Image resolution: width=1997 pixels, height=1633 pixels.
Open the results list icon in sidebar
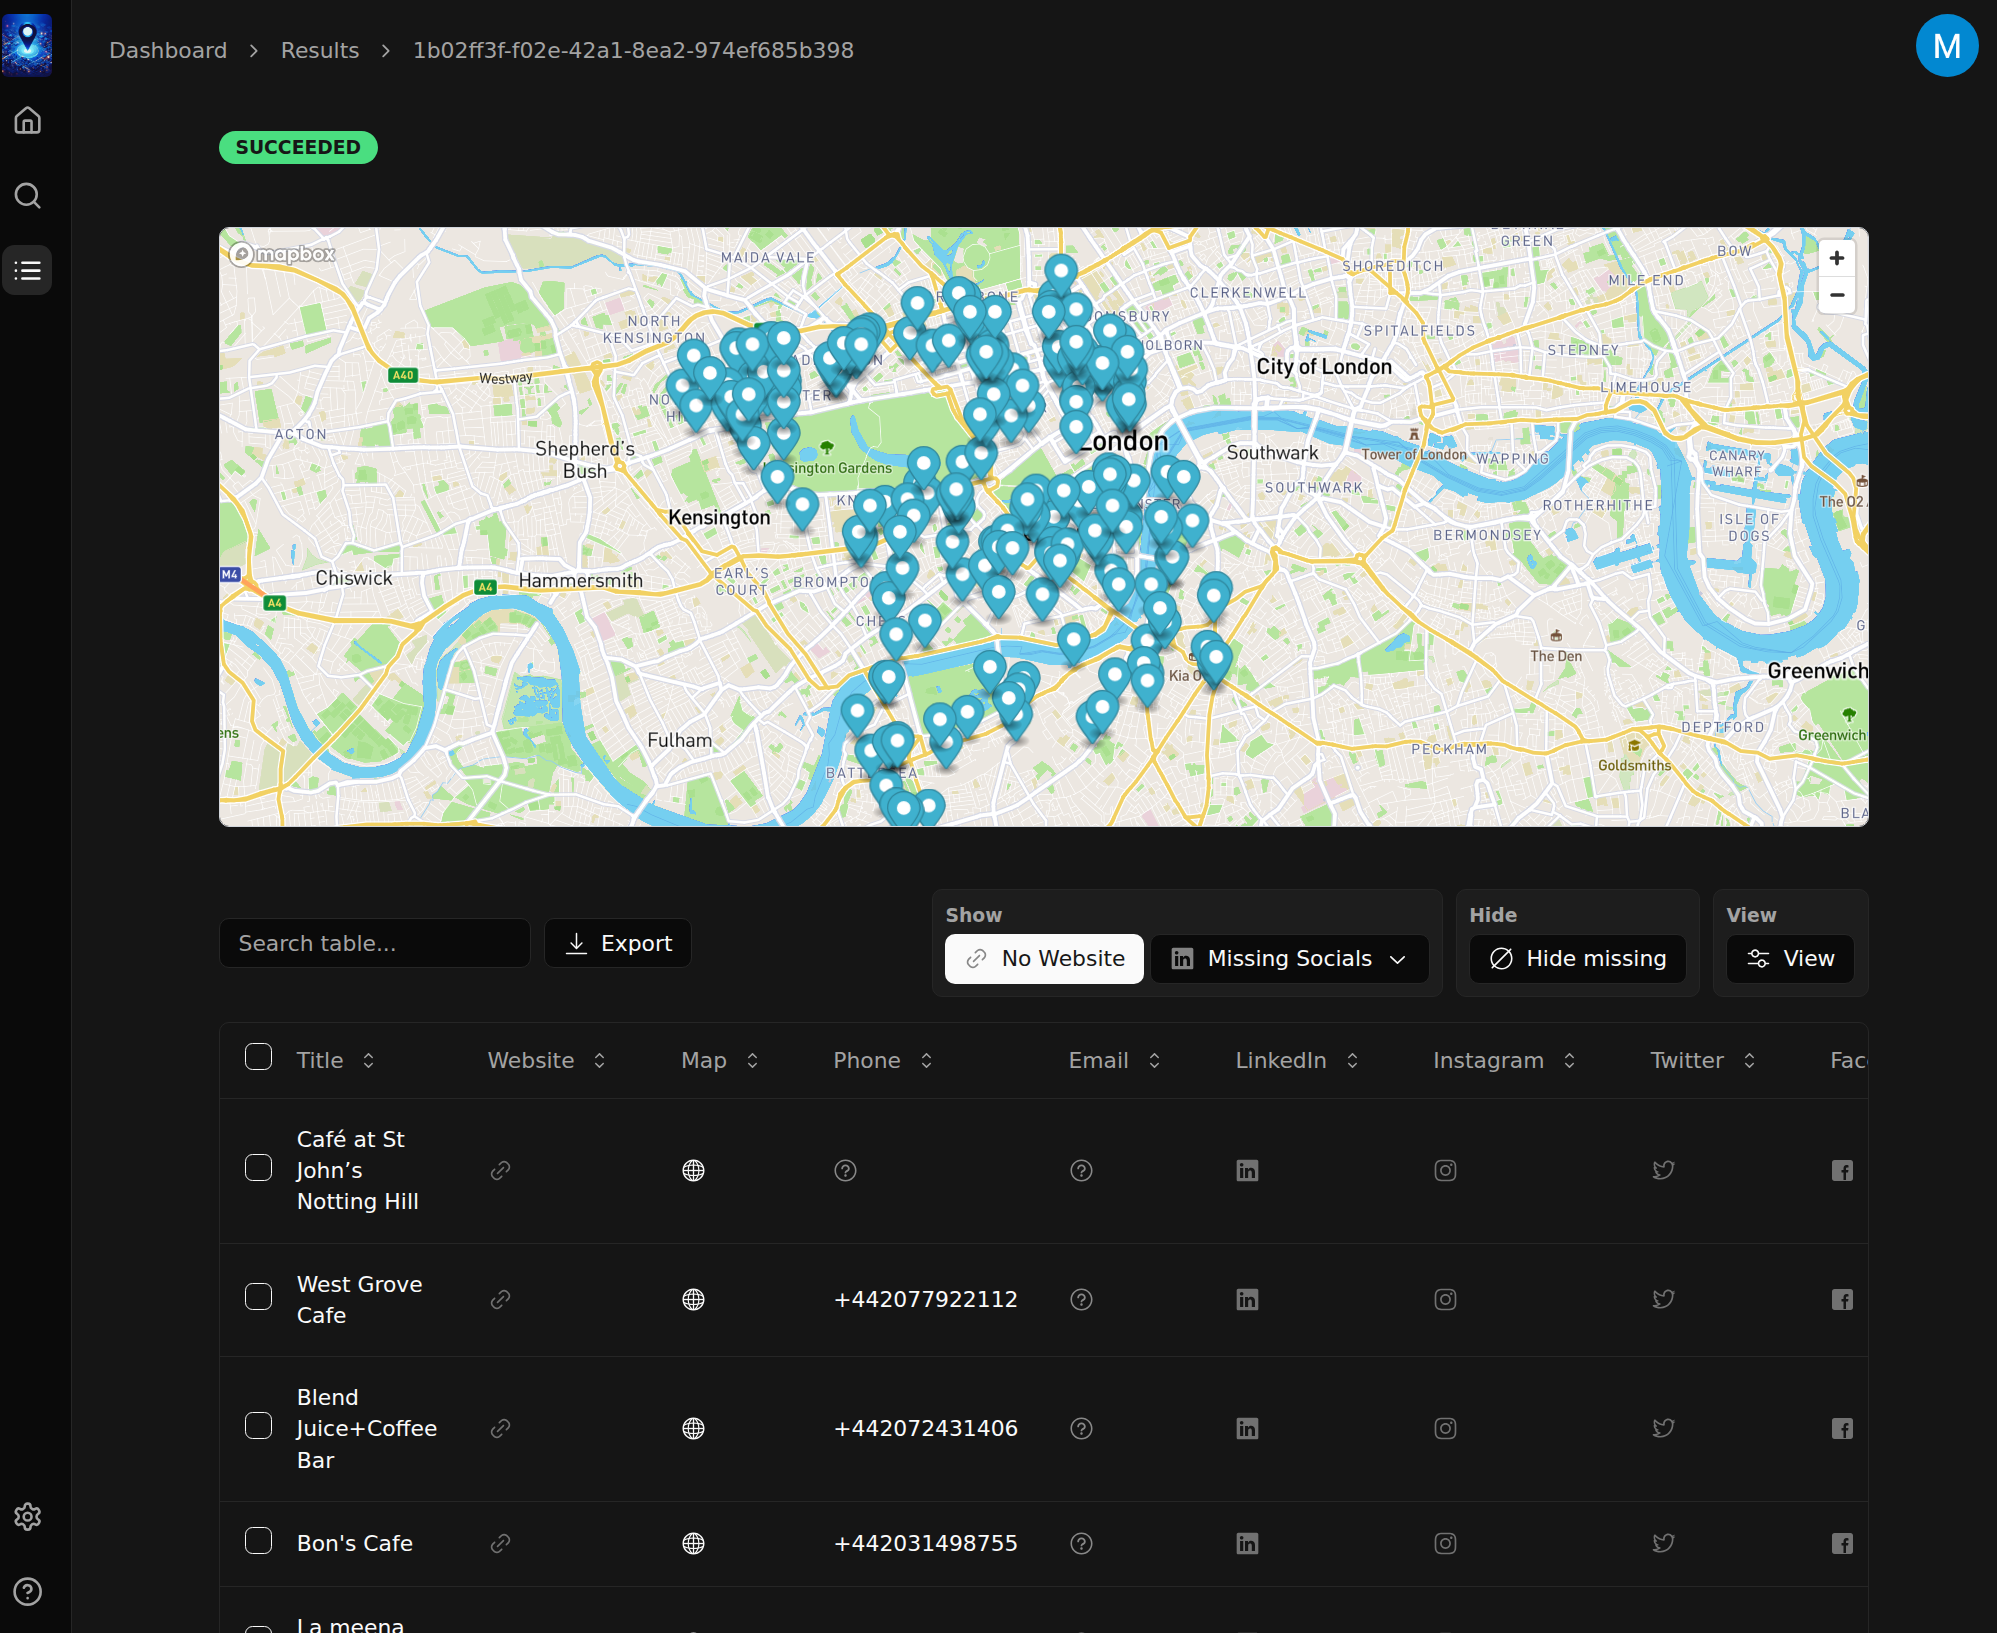point(27,270)
